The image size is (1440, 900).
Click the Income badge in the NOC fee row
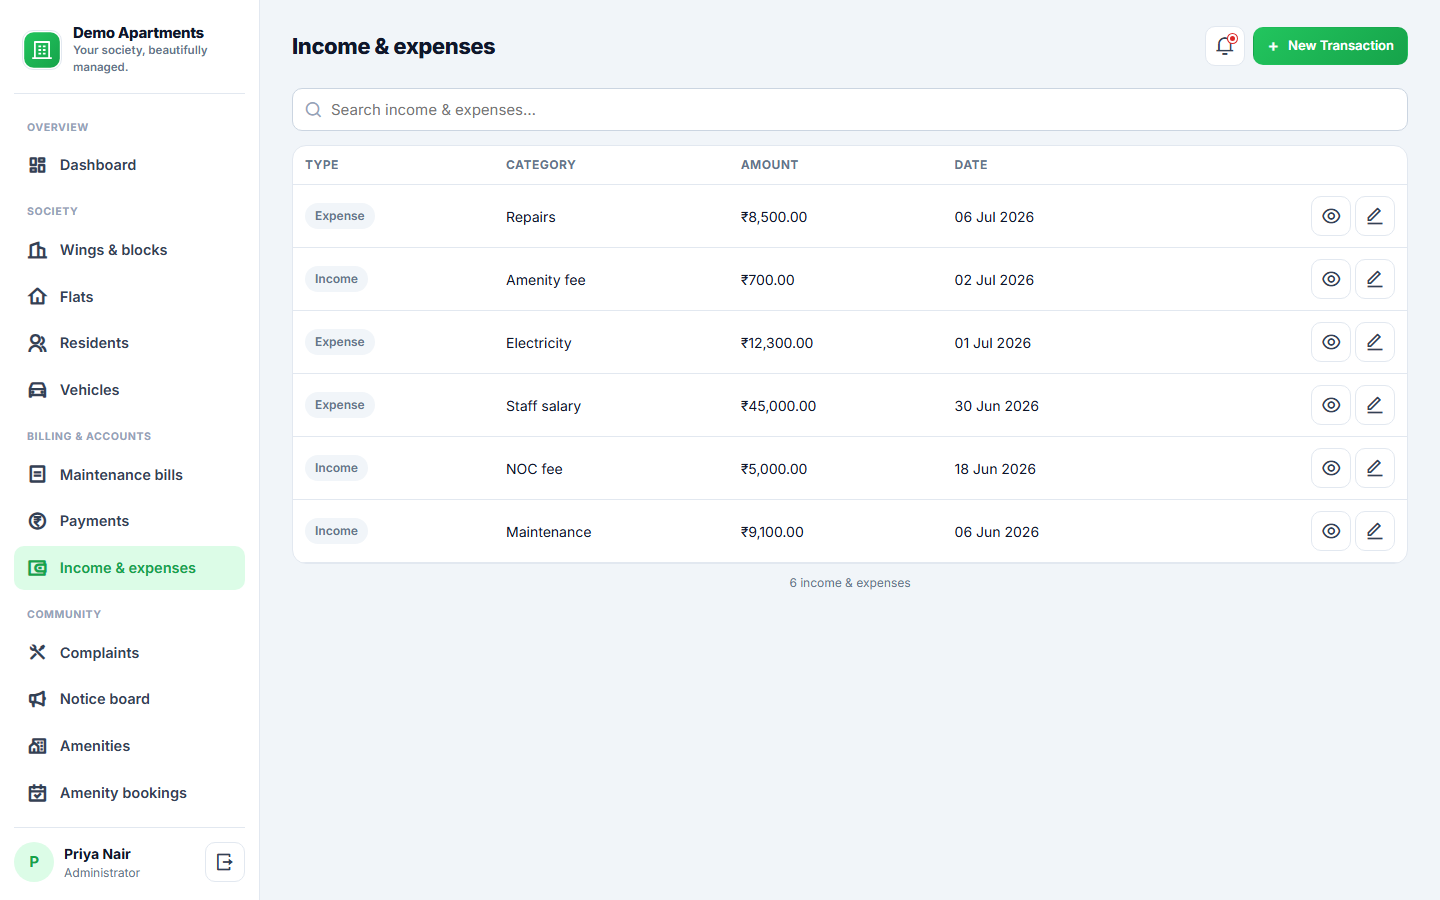point(336,468)
